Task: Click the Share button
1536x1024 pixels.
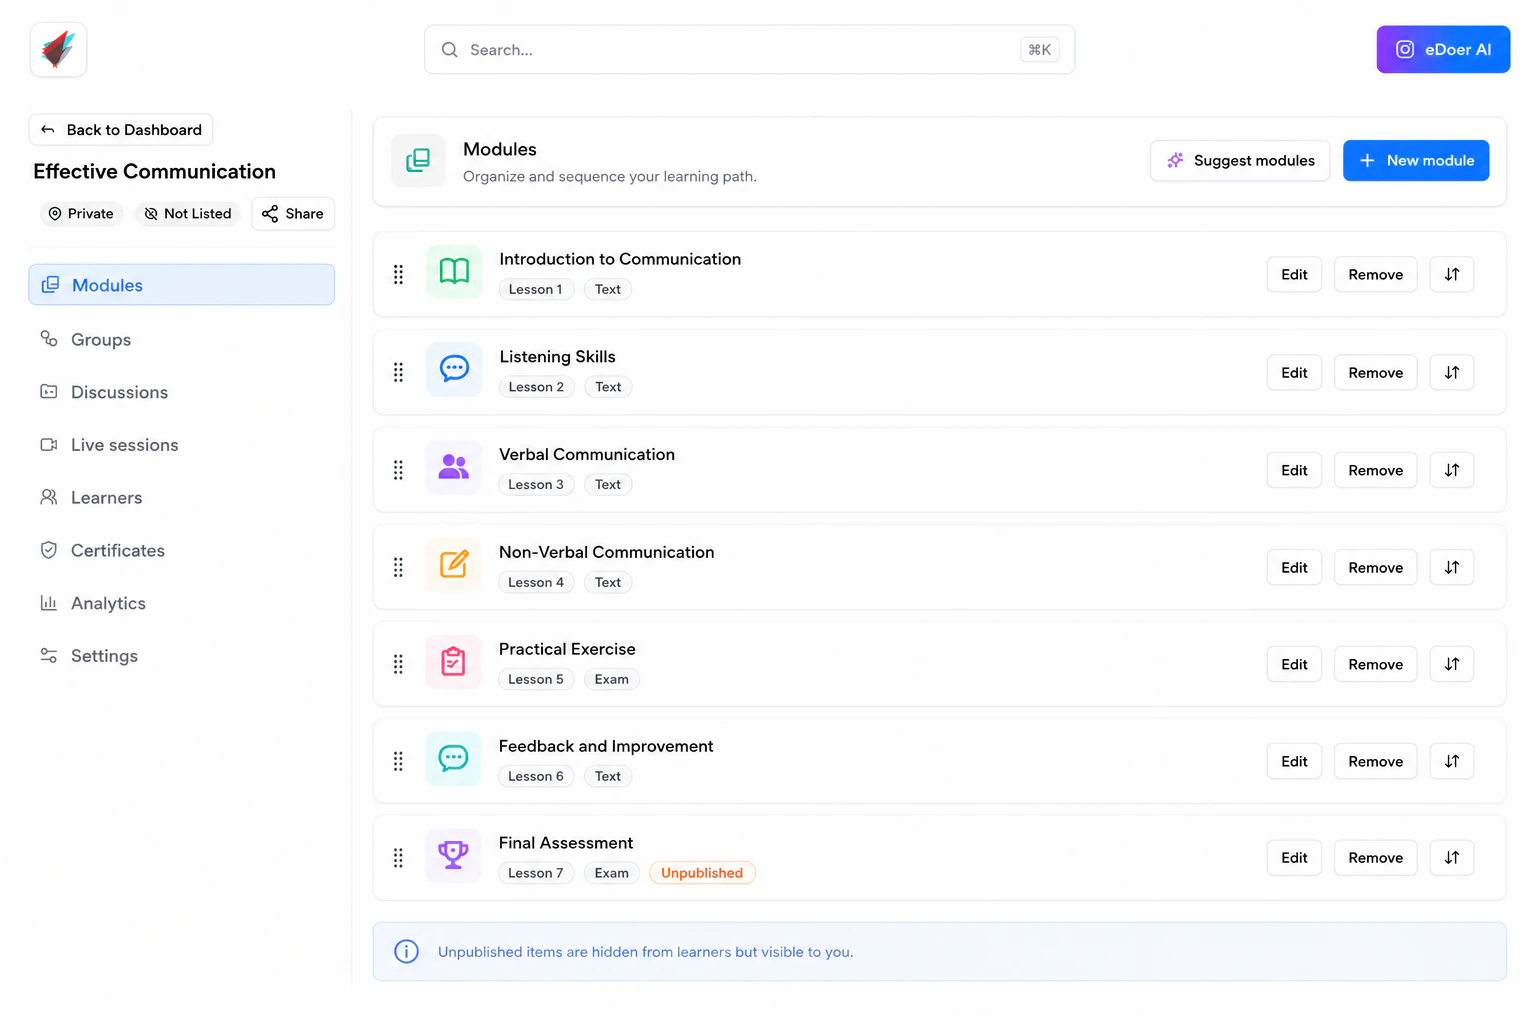Action: pyautogui.click(x=293, y=214)
